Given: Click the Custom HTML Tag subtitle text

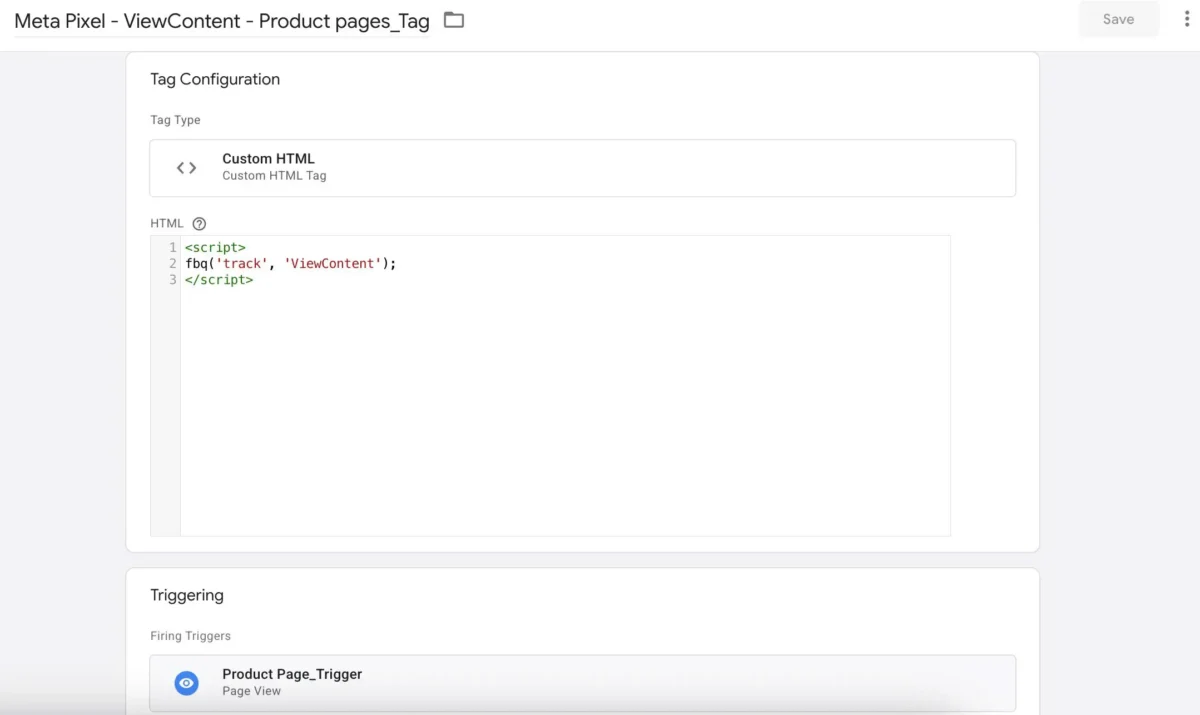Looking at the screenshot, I should pyautogui.click(x=273, y=175).
